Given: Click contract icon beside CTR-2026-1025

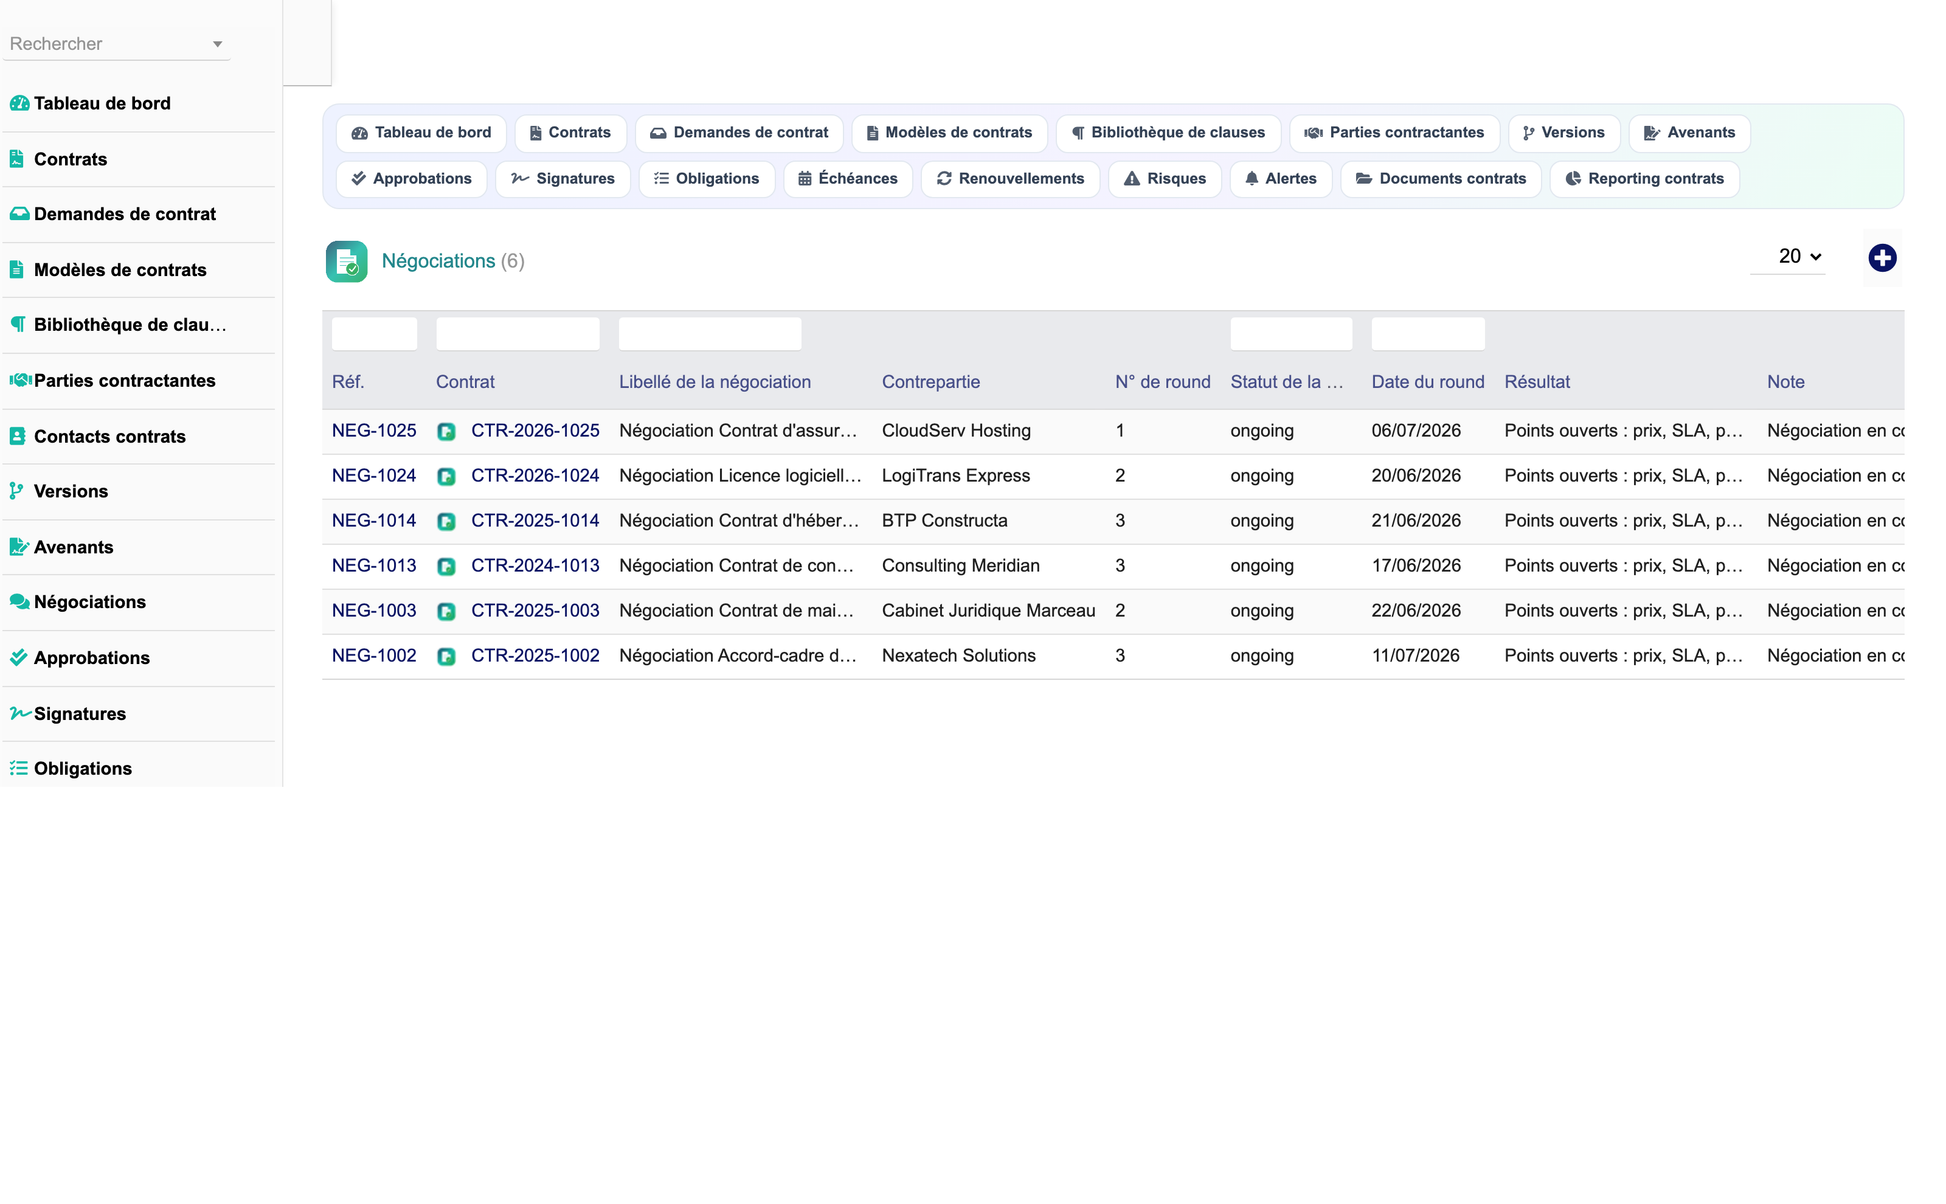Looking at the screenshot, I should coord(446,432).
